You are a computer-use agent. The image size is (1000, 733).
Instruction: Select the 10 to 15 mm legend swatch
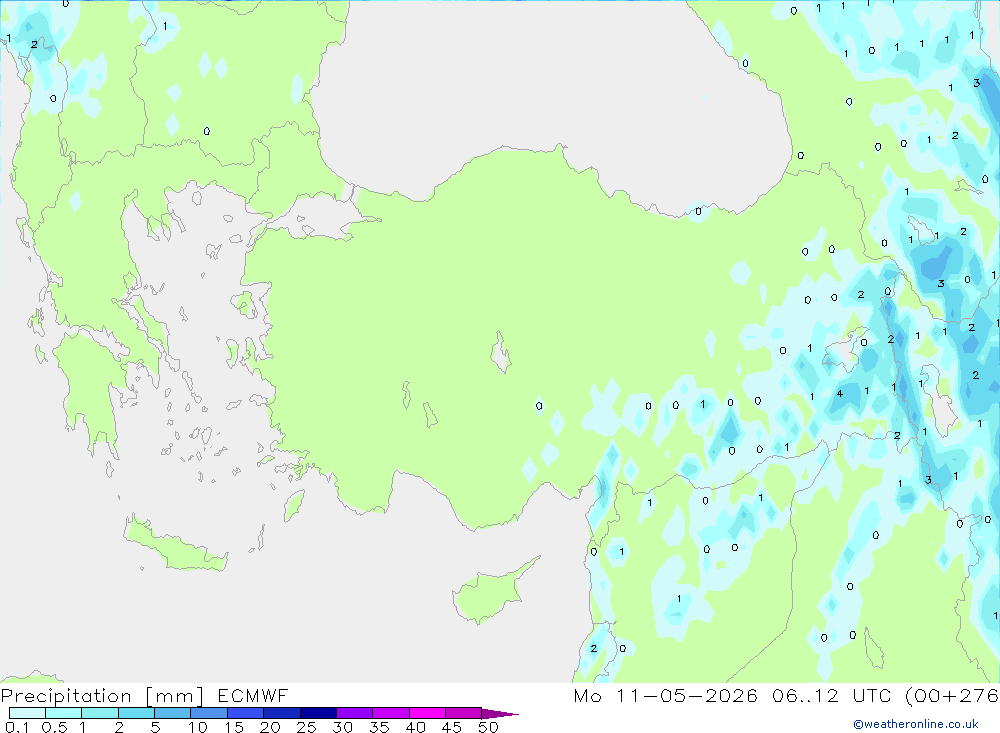(x=209, y=713)
